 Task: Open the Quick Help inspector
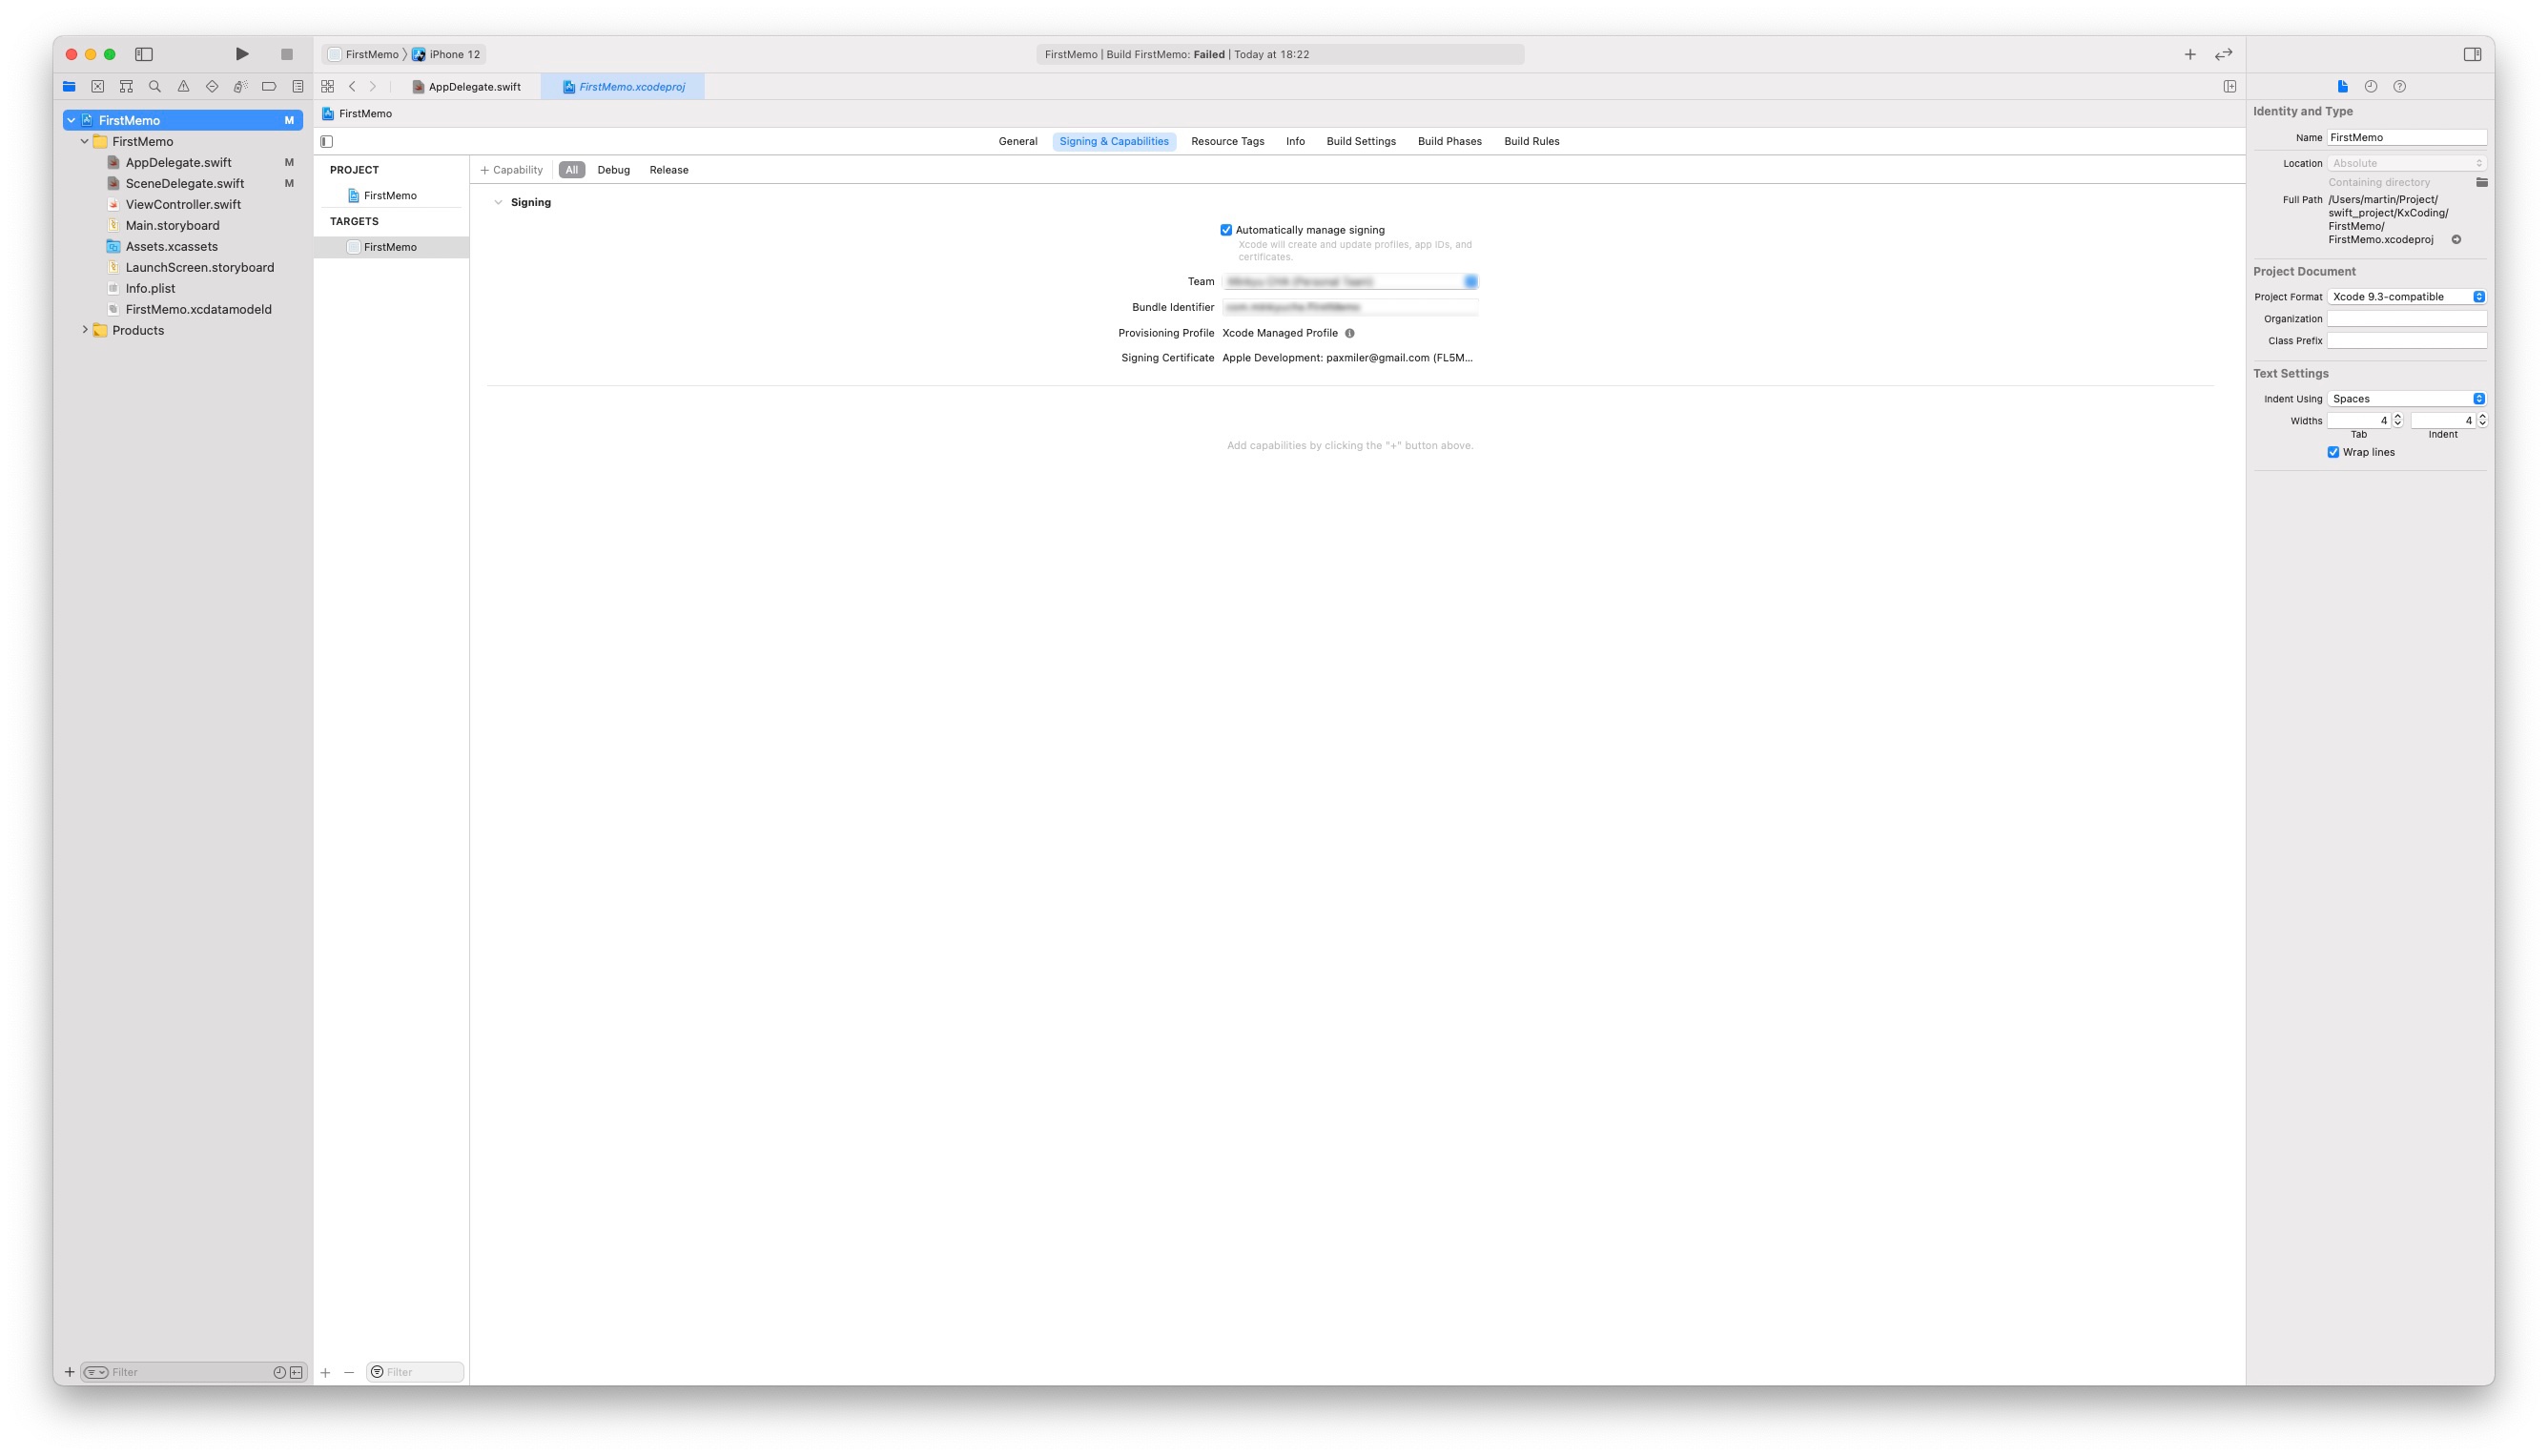point(2400,87)
